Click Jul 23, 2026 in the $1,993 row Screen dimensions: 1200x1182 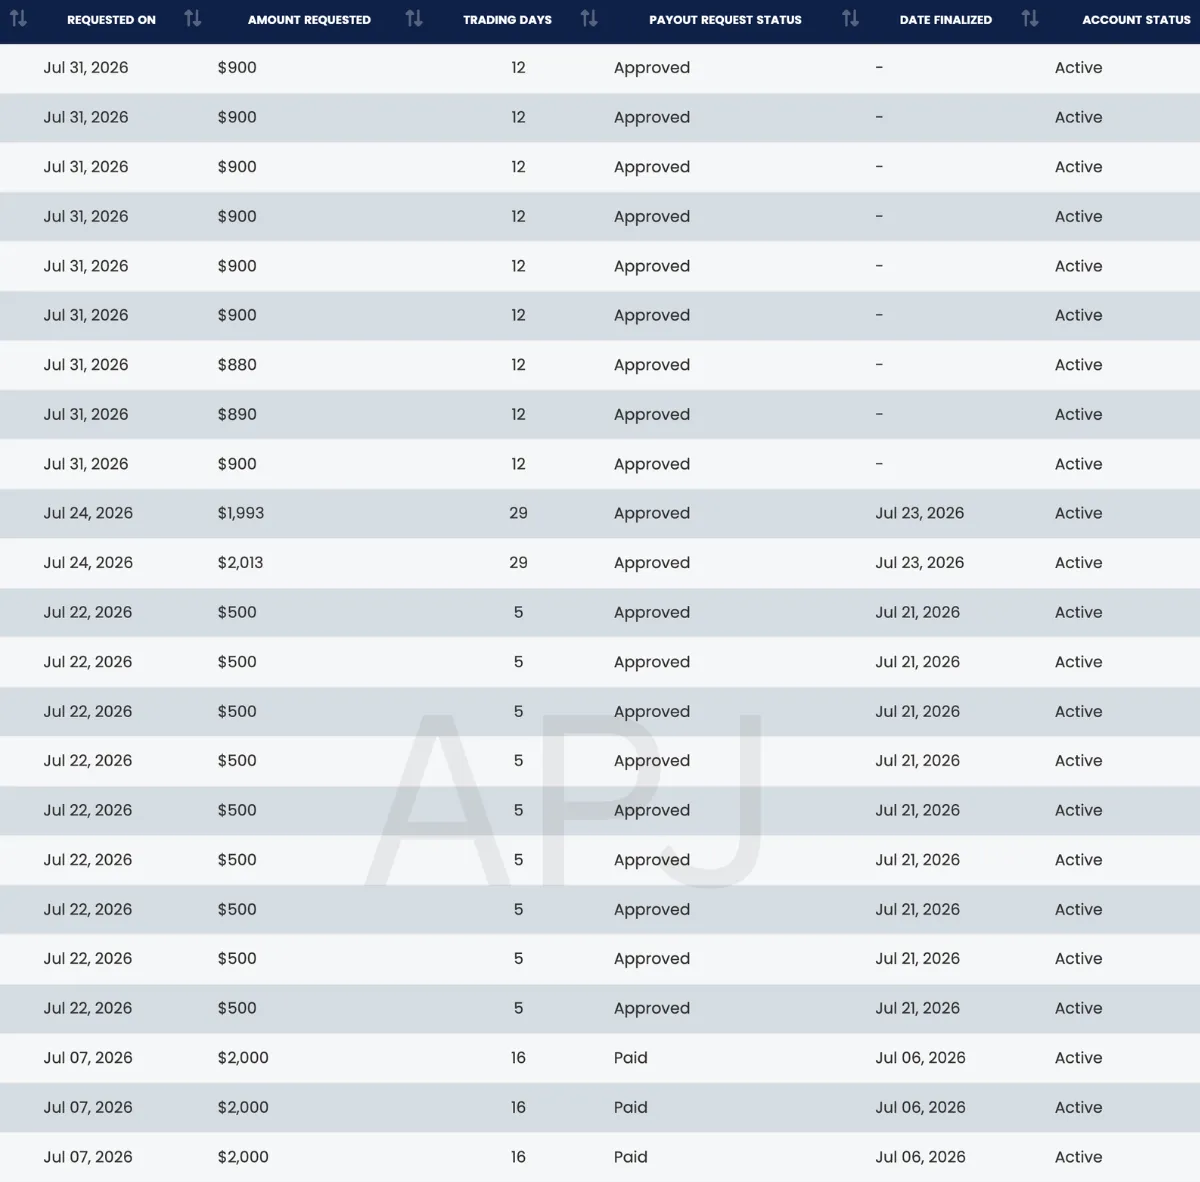pos(920,513)
